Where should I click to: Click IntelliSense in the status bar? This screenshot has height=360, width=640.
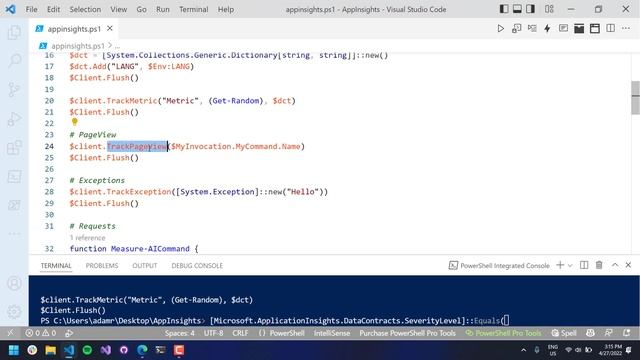pos(331,333)
